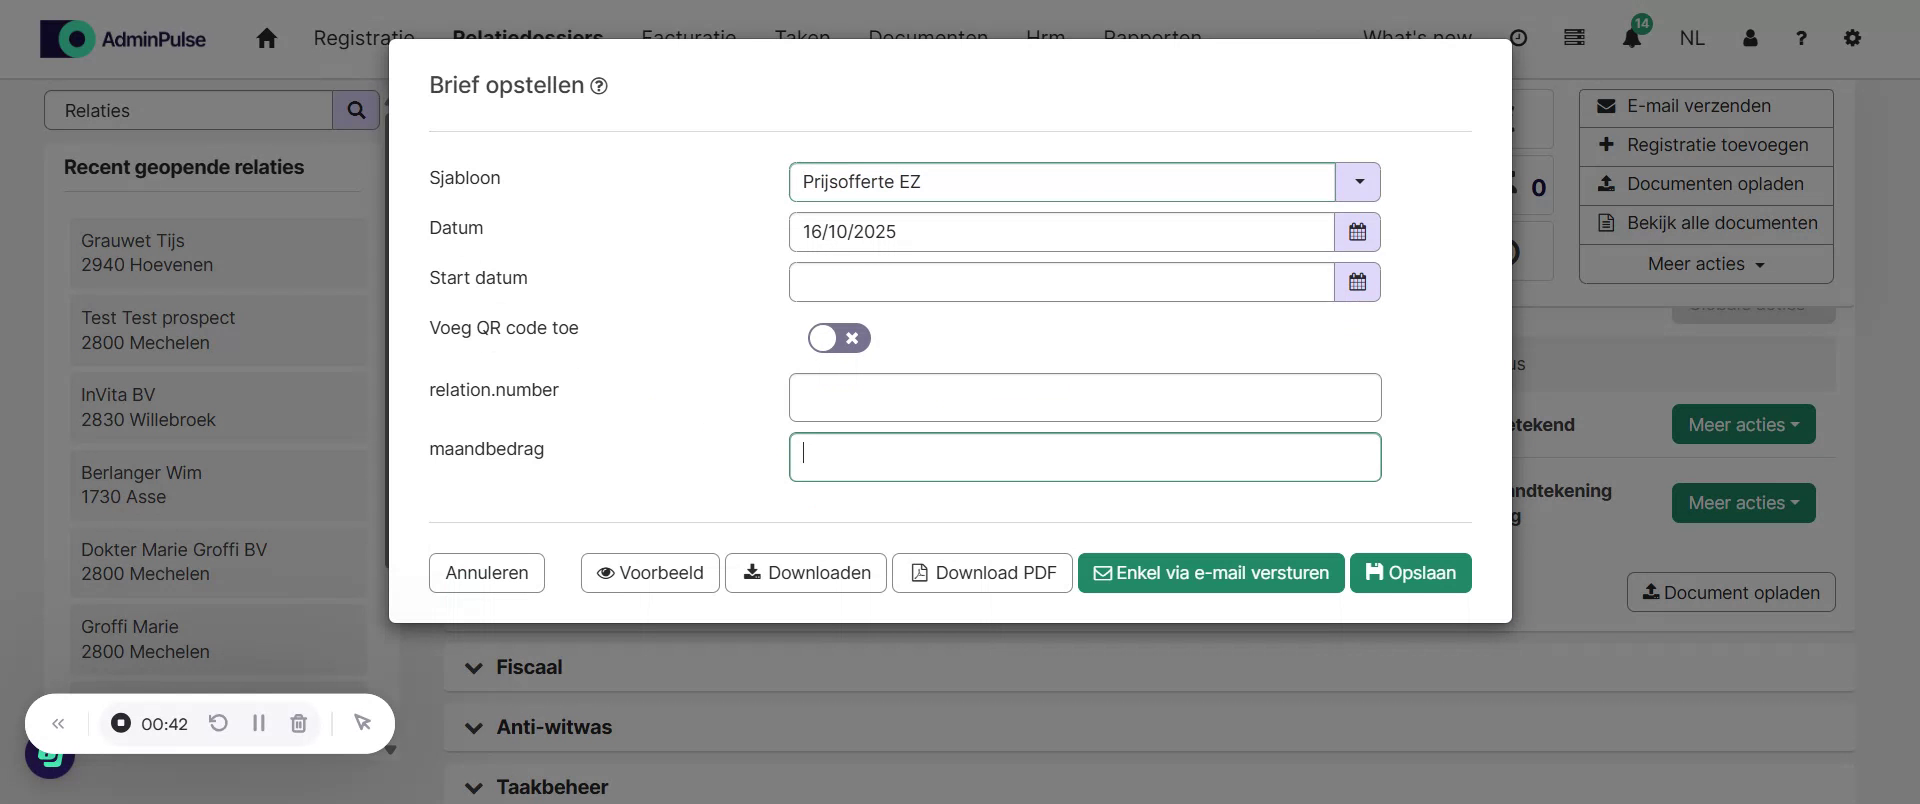This screenshot has height=804, width=1920.
Task: Switch language via NL selector
Action: pos(1692,38)
